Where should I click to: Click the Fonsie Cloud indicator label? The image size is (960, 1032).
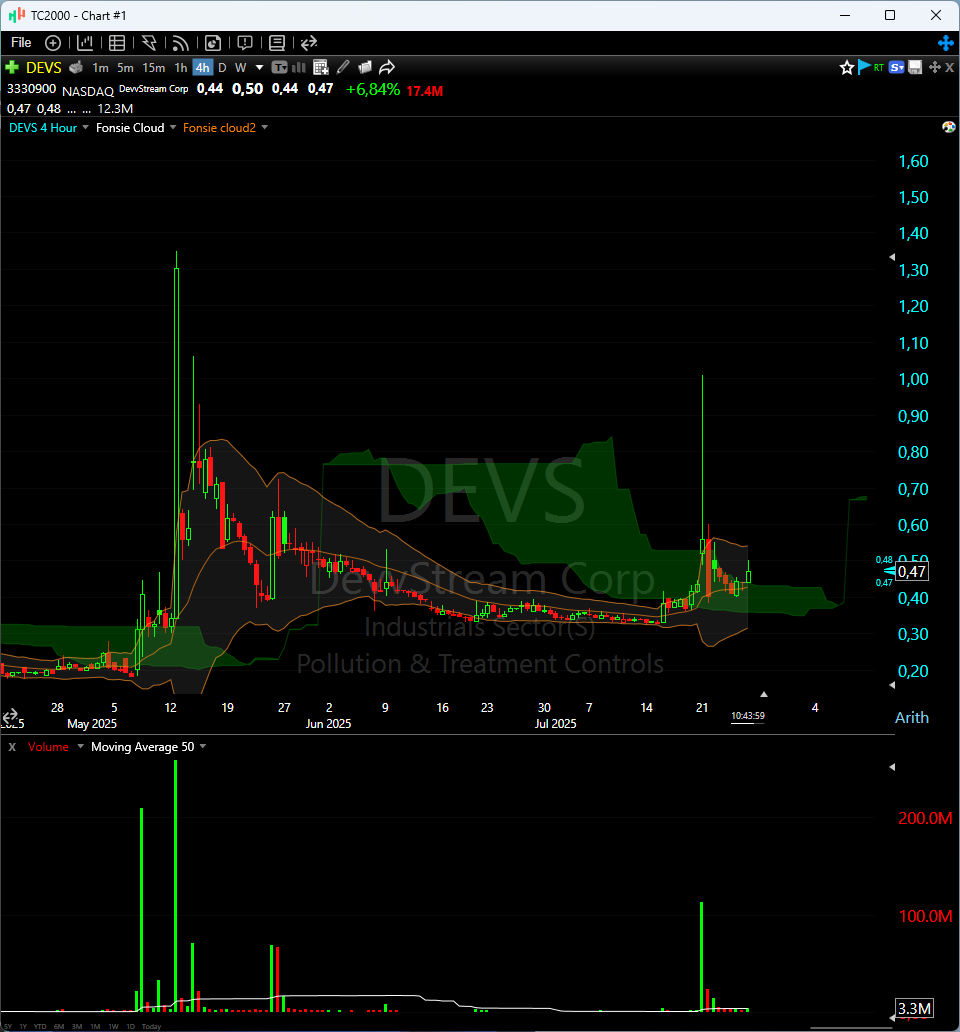(130, 128)
